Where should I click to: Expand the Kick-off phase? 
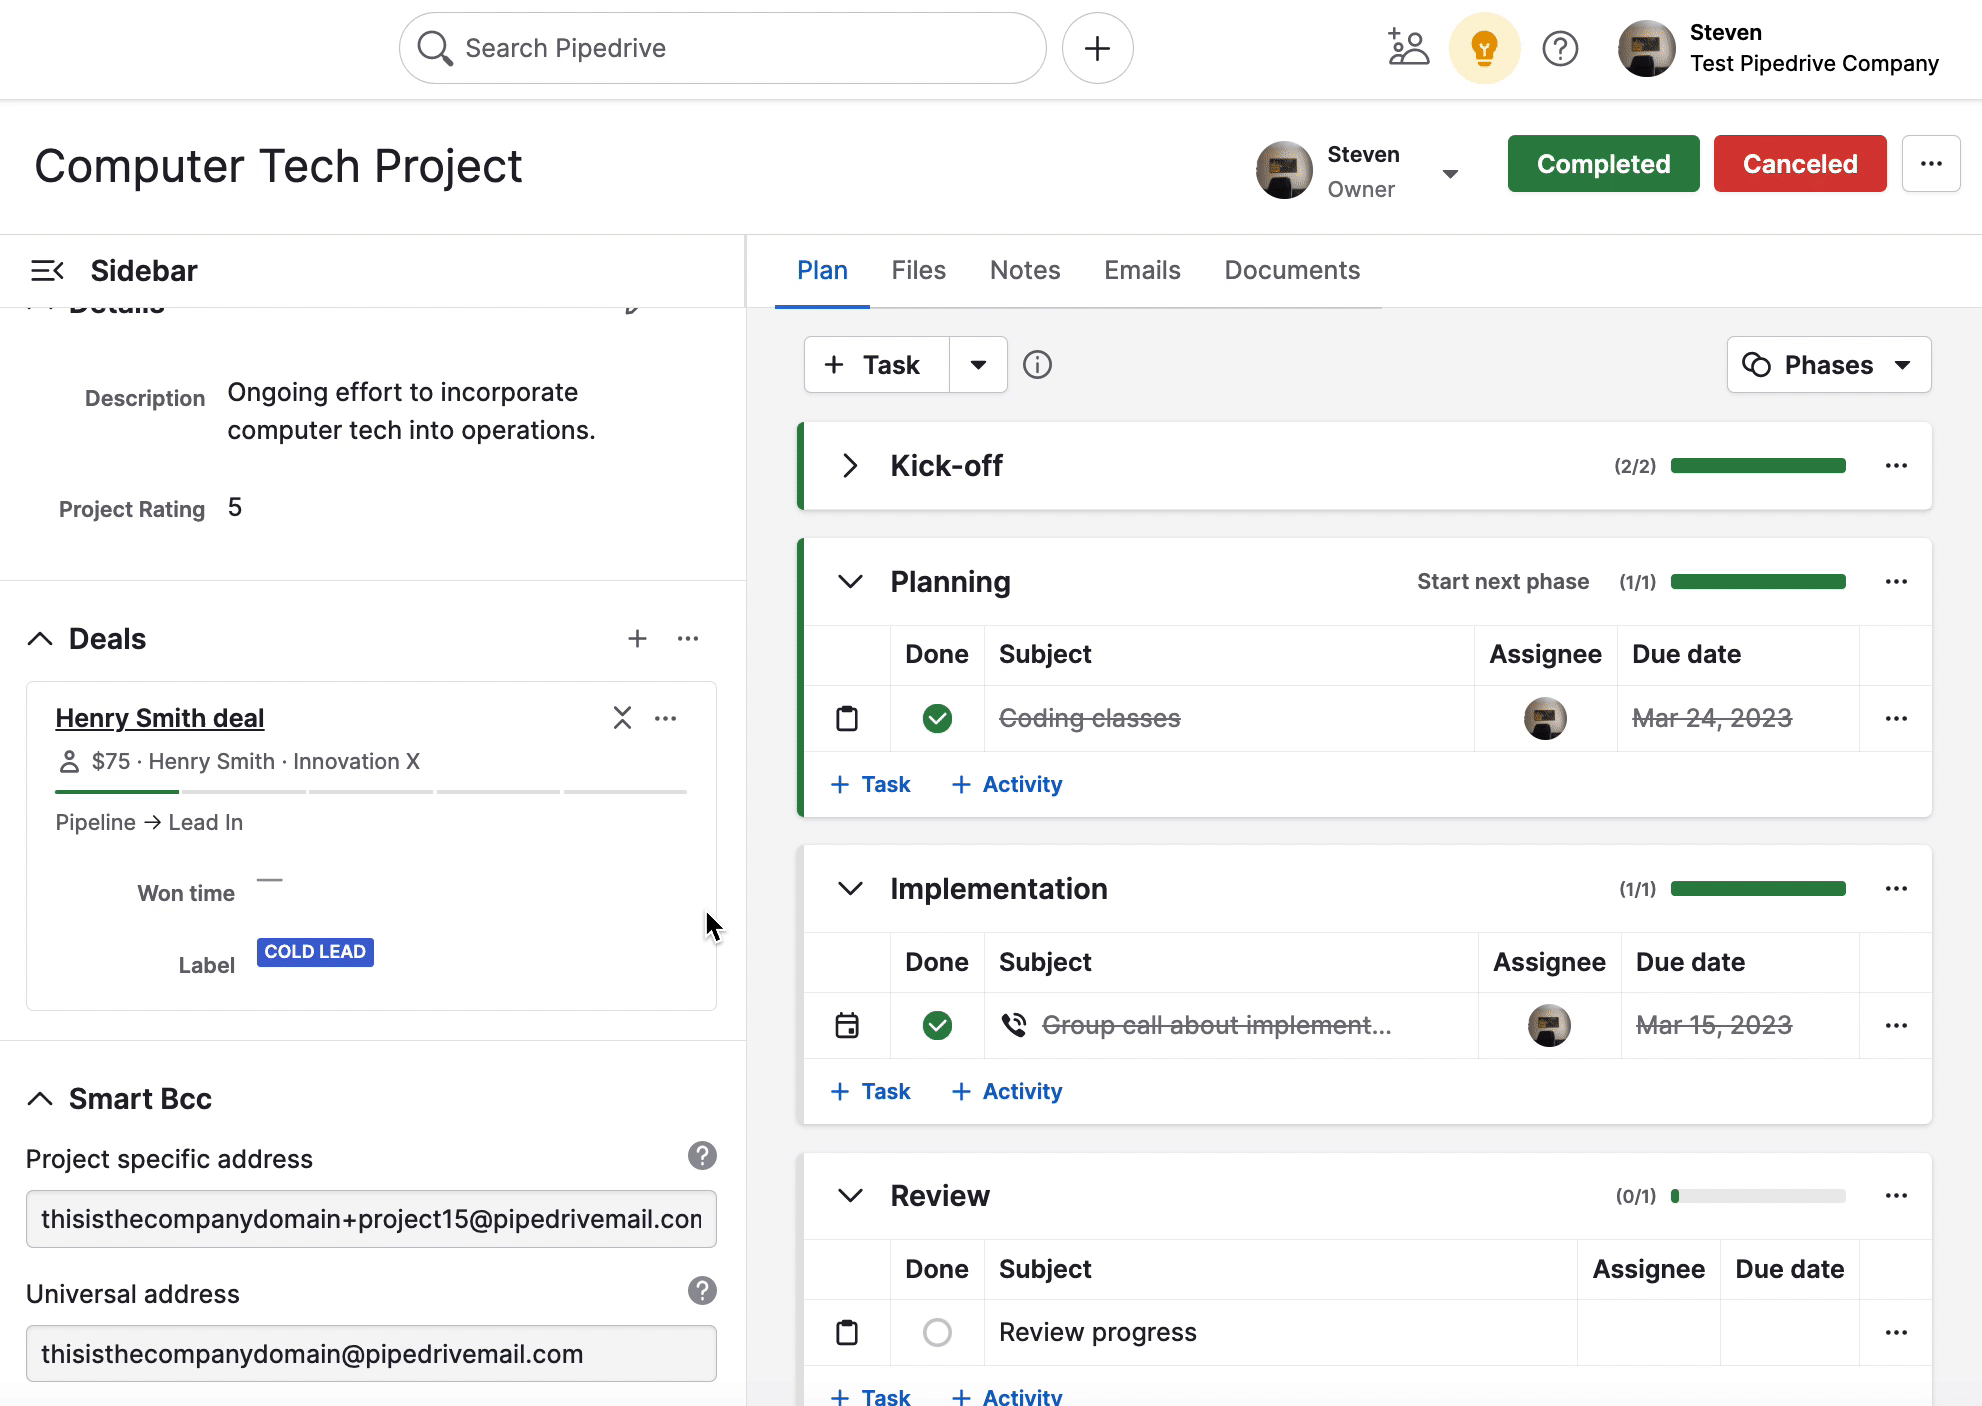coord(850,465)
